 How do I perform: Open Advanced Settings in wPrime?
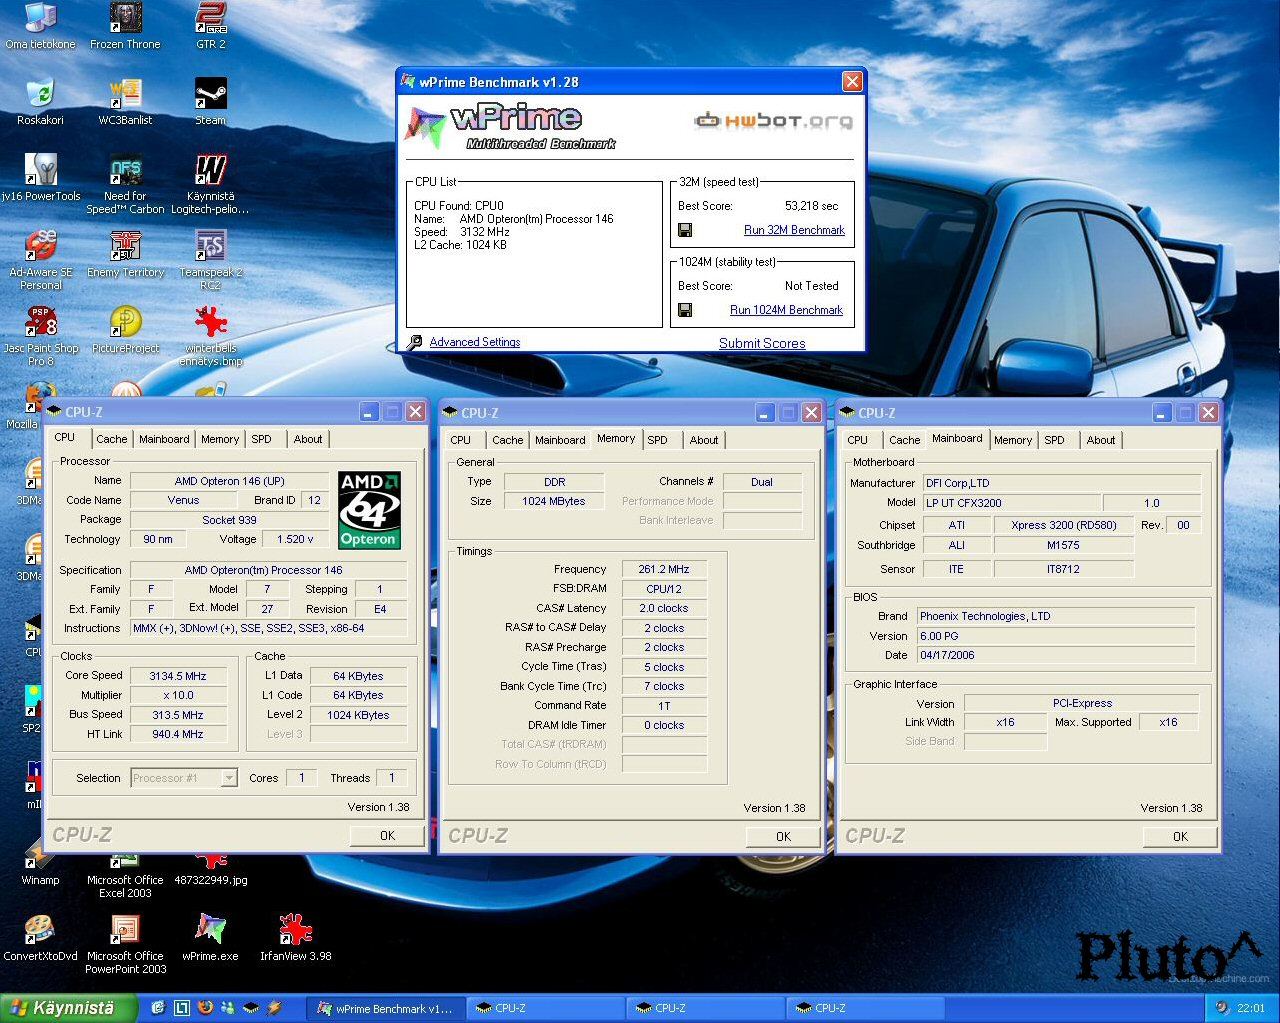475,342
